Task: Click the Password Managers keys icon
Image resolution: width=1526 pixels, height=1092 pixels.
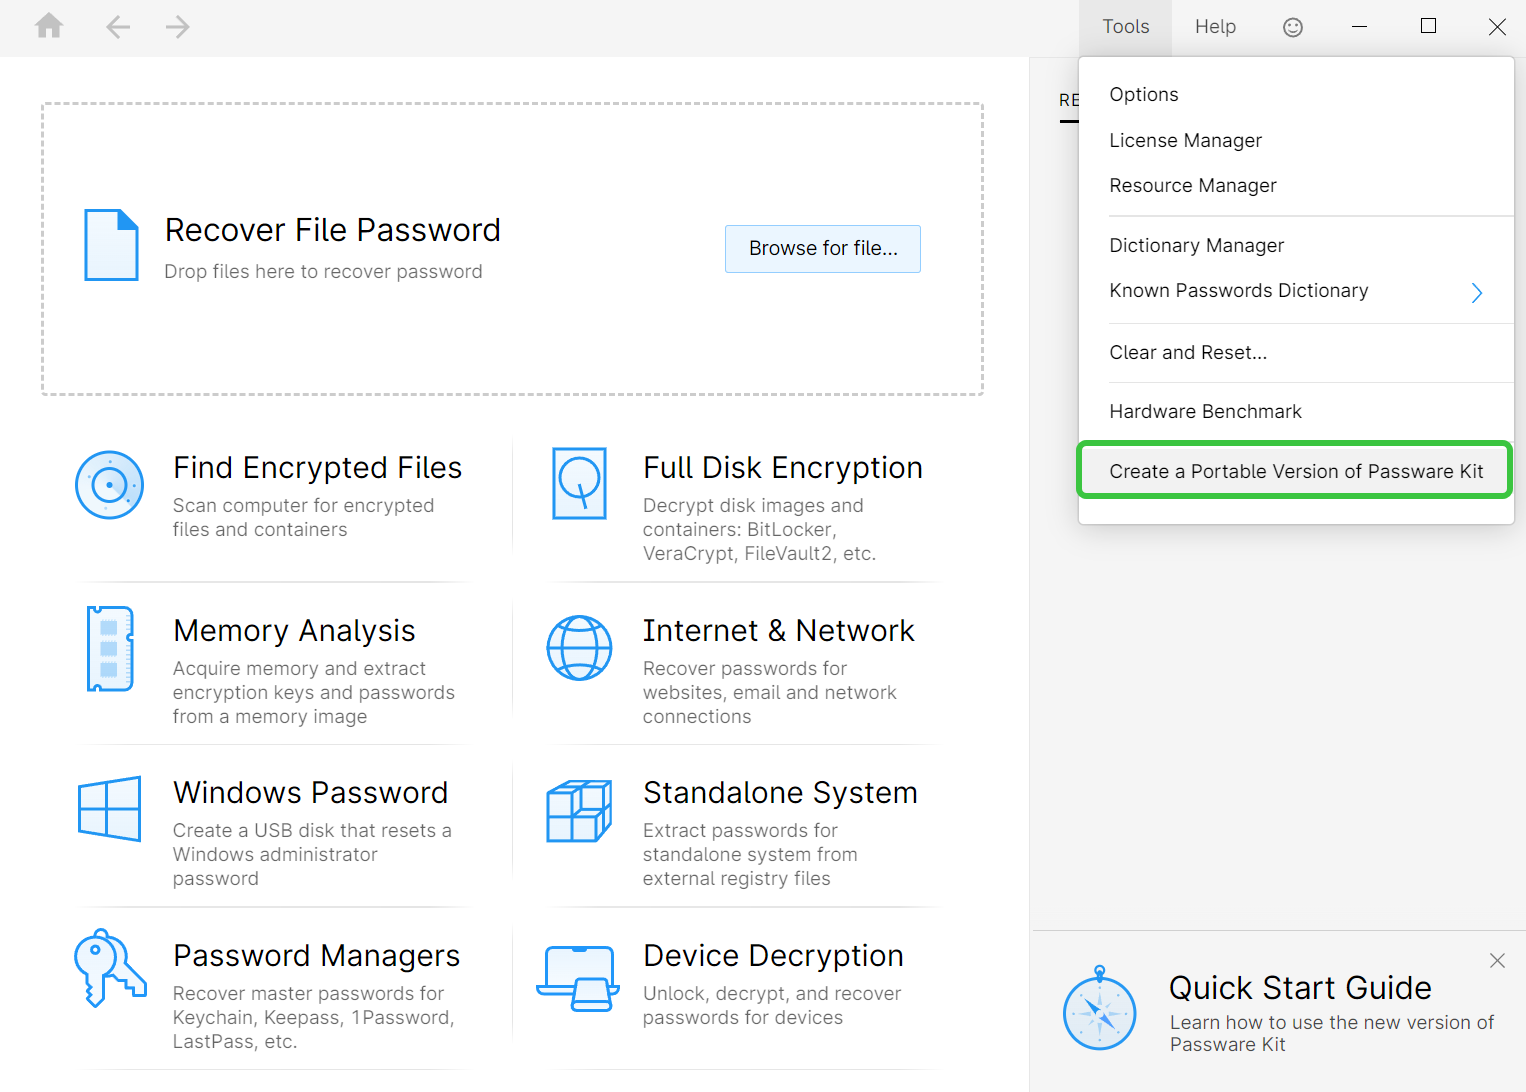Action: click(x=110, y=968)
